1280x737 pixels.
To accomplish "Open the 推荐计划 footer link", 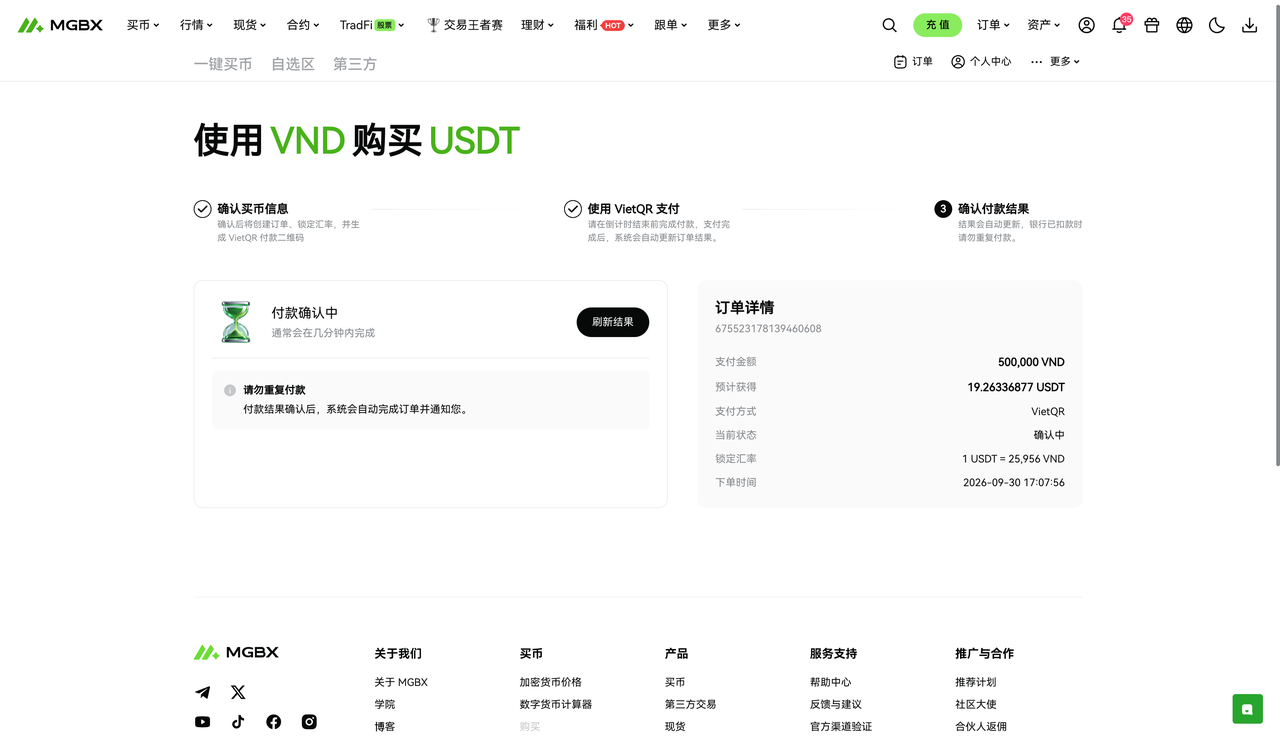I will point(976,682).
